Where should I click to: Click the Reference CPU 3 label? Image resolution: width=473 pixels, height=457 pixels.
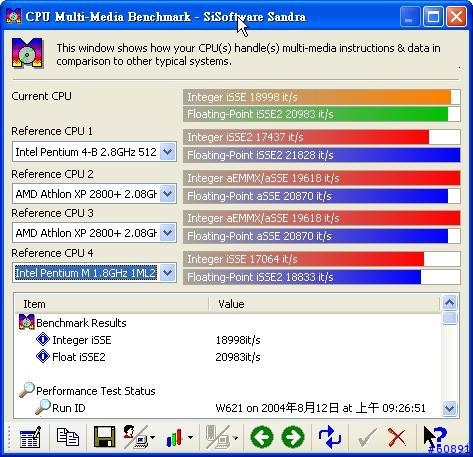pyautogui.click(x=52, y=213)
